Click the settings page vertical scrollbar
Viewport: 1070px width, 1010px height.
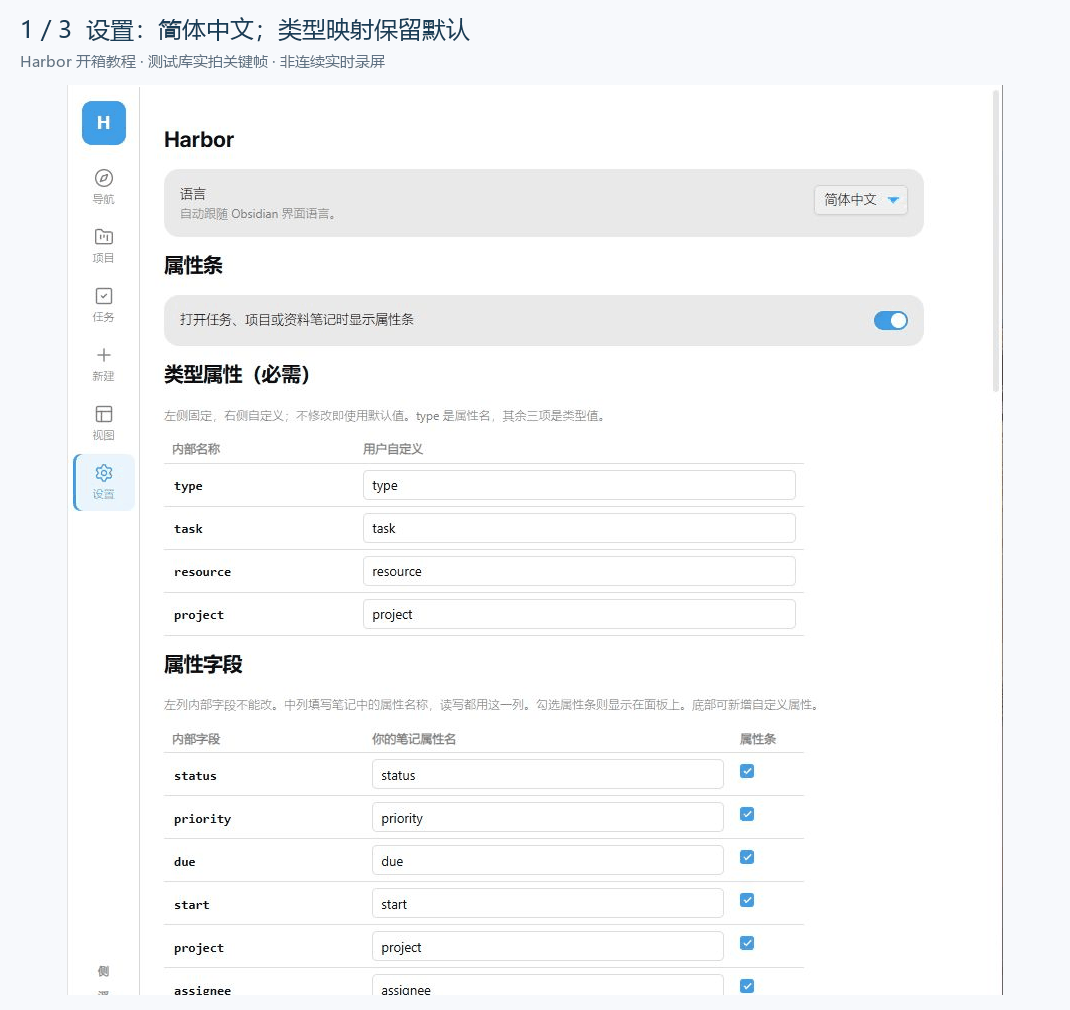click(996, 242)
